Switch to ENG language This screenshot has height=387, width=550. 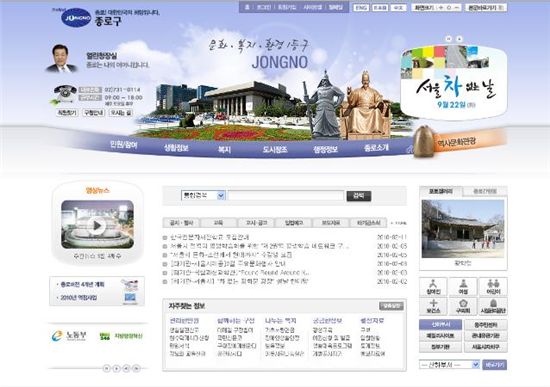[x=361, y=7]
